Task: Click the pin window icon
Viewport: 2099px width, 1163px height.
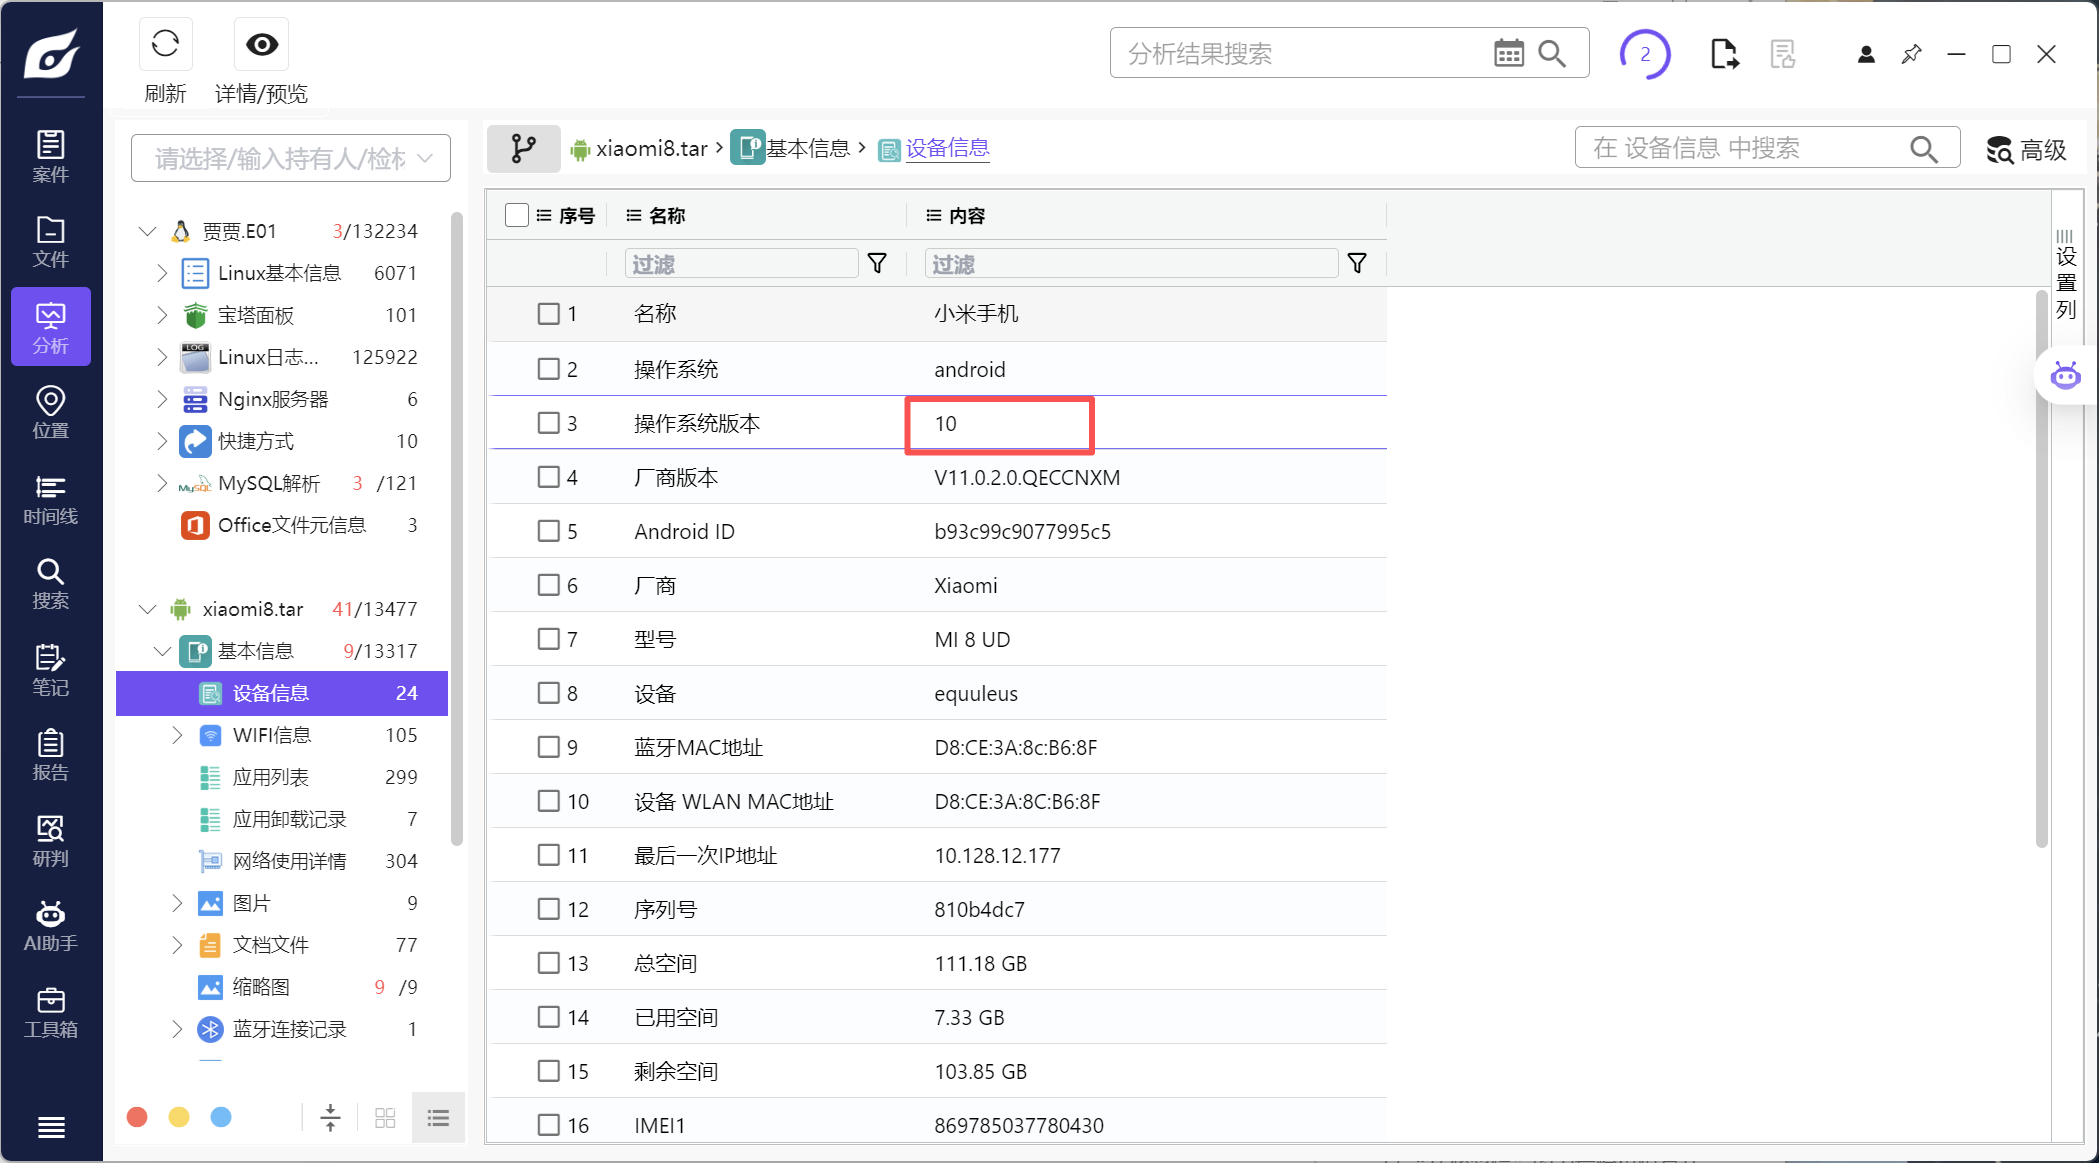Action: coord(1911,54)
